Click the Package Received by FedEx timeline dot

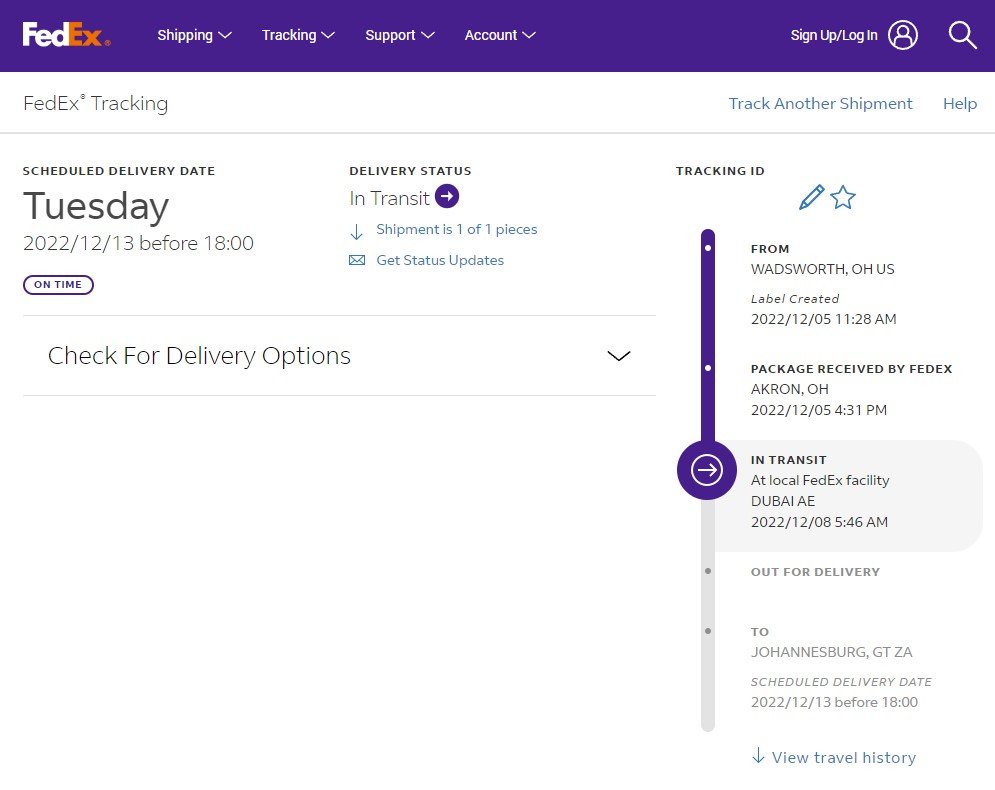click(x=708, y=368)
